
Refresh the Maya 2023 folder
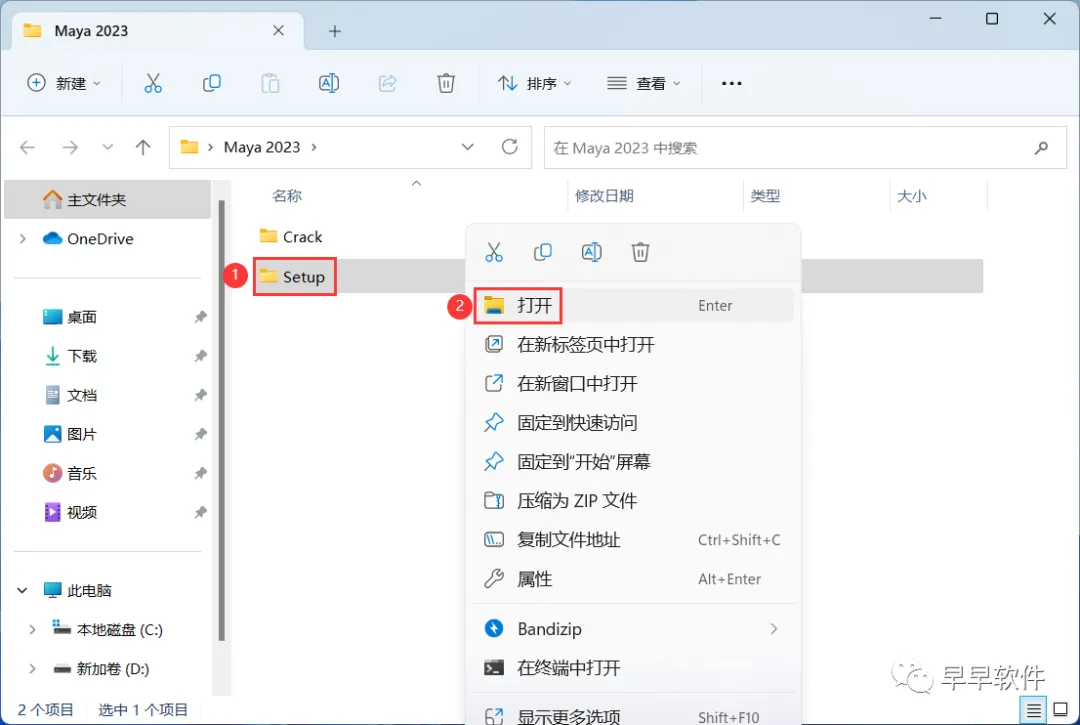tap(510, 147)
